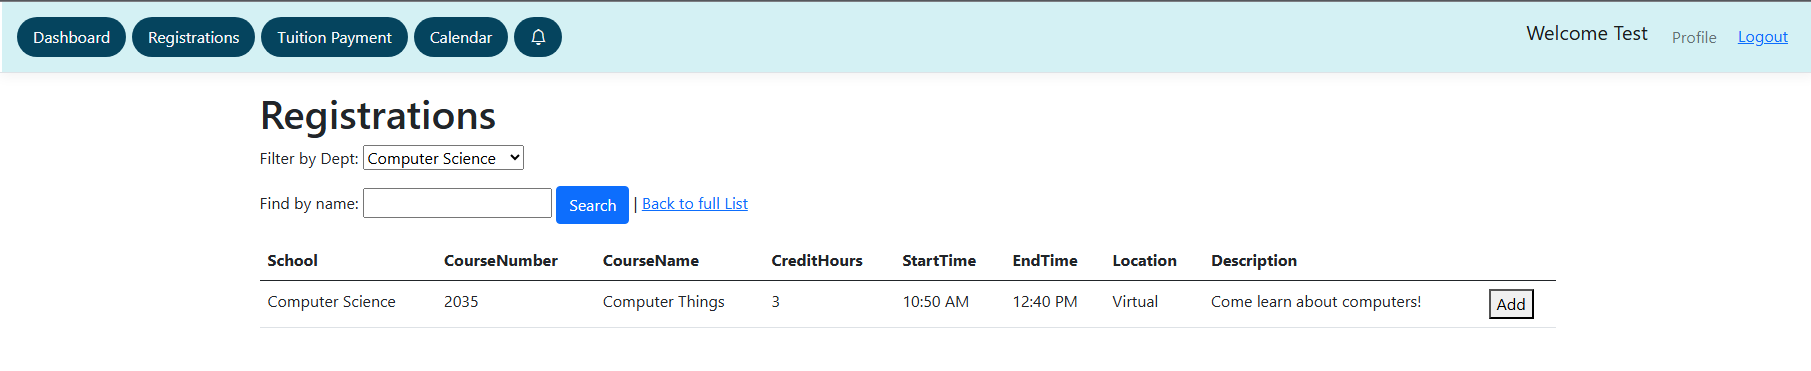Focus the Find by name field
The image size is (1811, 371).
457,203
